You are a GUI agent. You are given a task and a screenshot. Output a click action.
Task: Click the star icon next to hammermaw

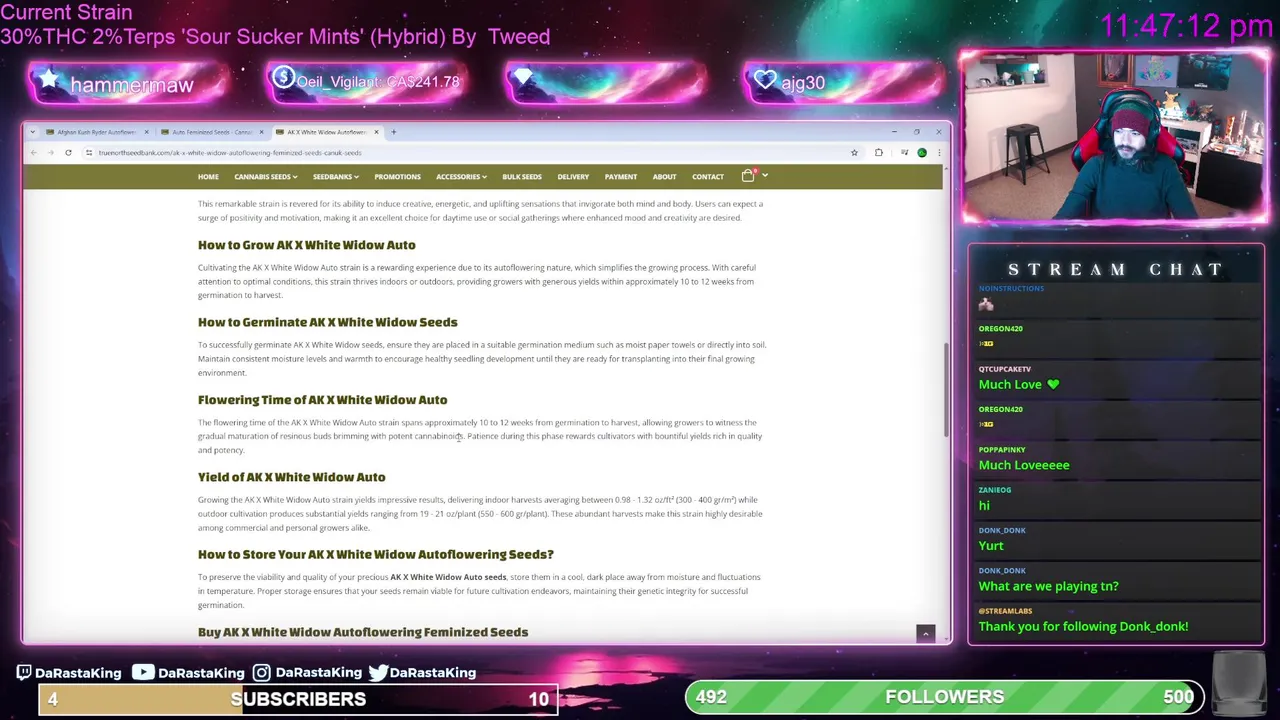tap(49, 80)
